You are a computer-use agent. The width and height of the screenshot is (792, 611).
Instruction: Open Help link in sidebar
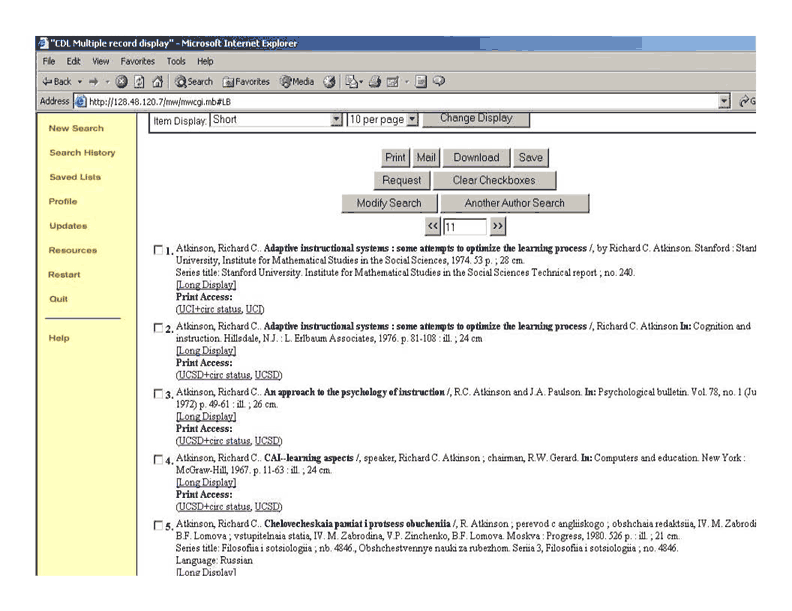[59, 338]
